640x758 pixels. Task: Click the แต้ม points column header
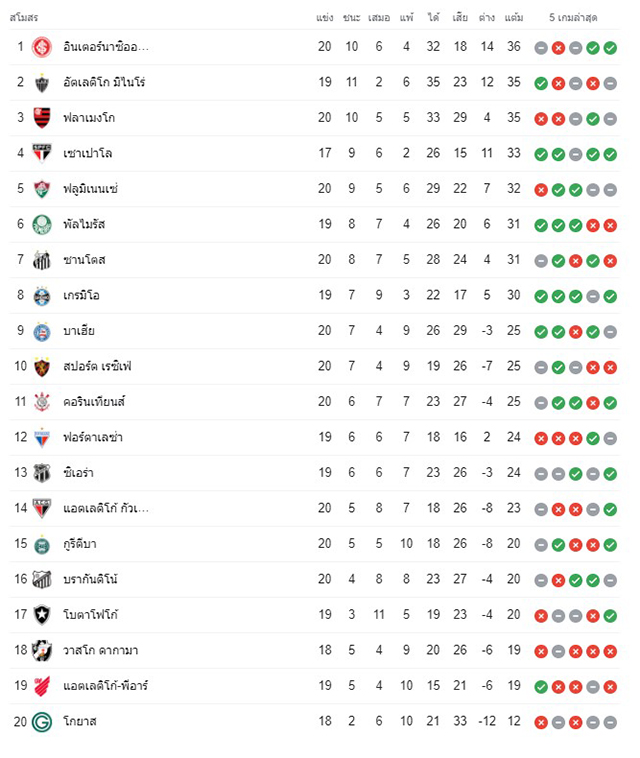click(x=513, y=17)
